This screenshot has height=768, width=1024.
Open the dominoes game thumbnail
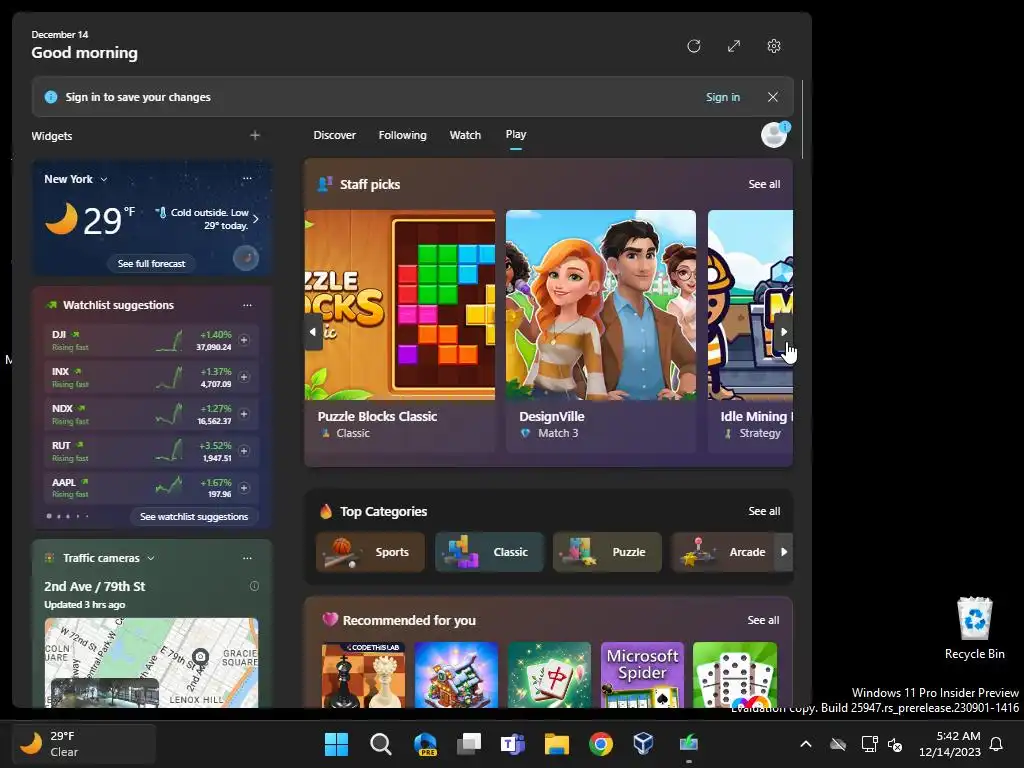click(735, 675)
